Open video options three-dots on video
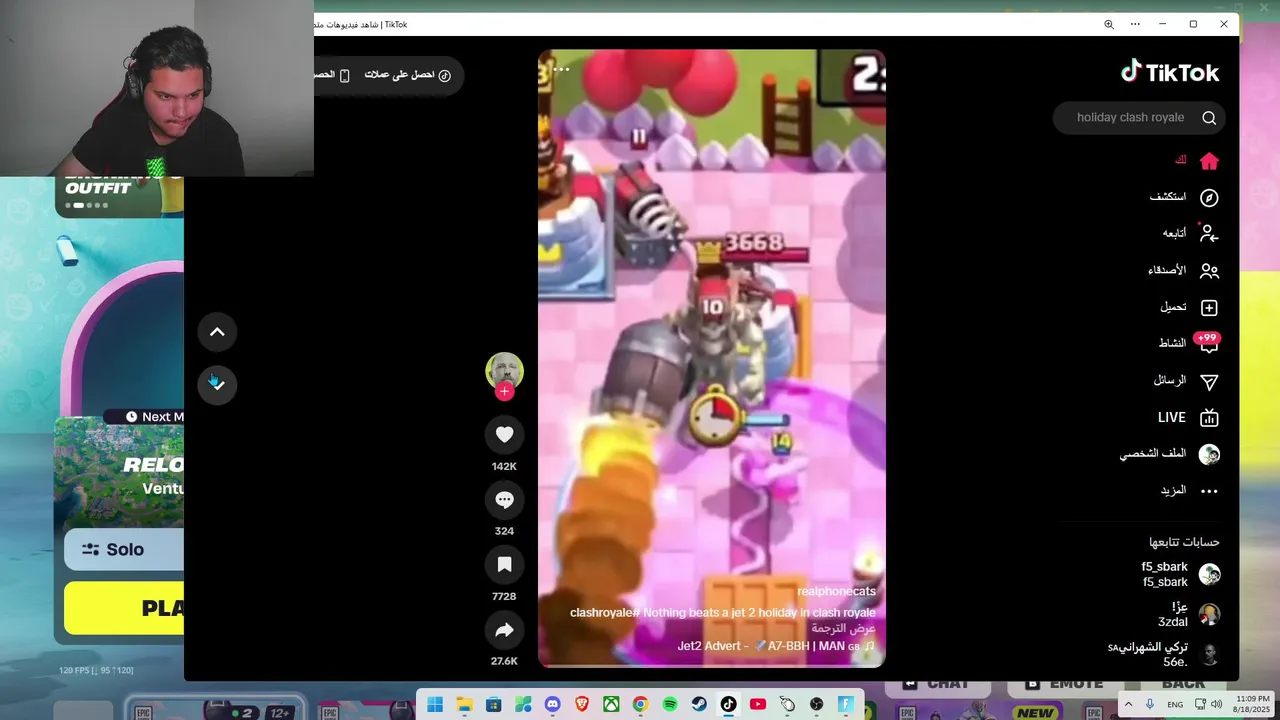 point(561,69)
